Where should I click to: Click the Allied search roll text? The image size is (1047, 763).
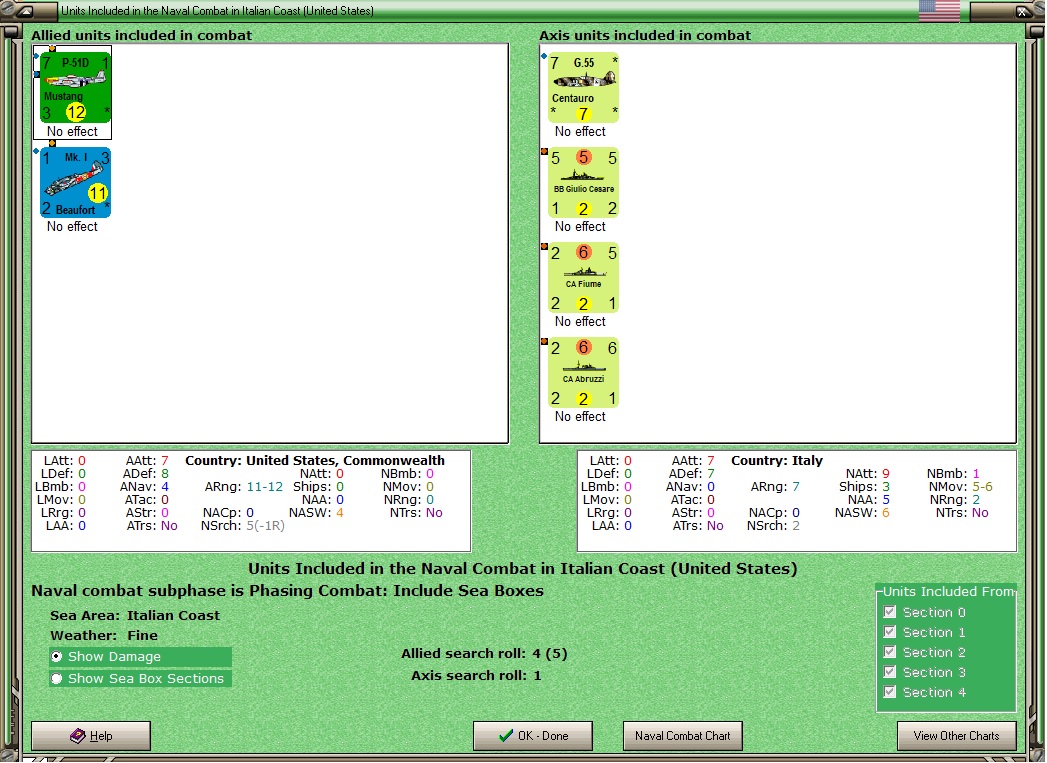point(484,654)
